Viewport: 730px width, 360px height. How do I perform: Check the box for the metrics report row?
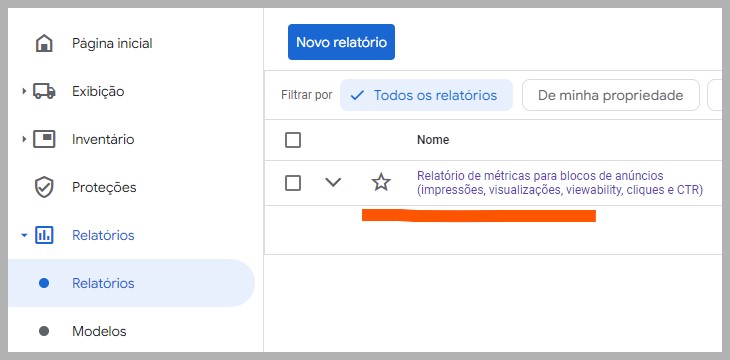pos(293,183)
